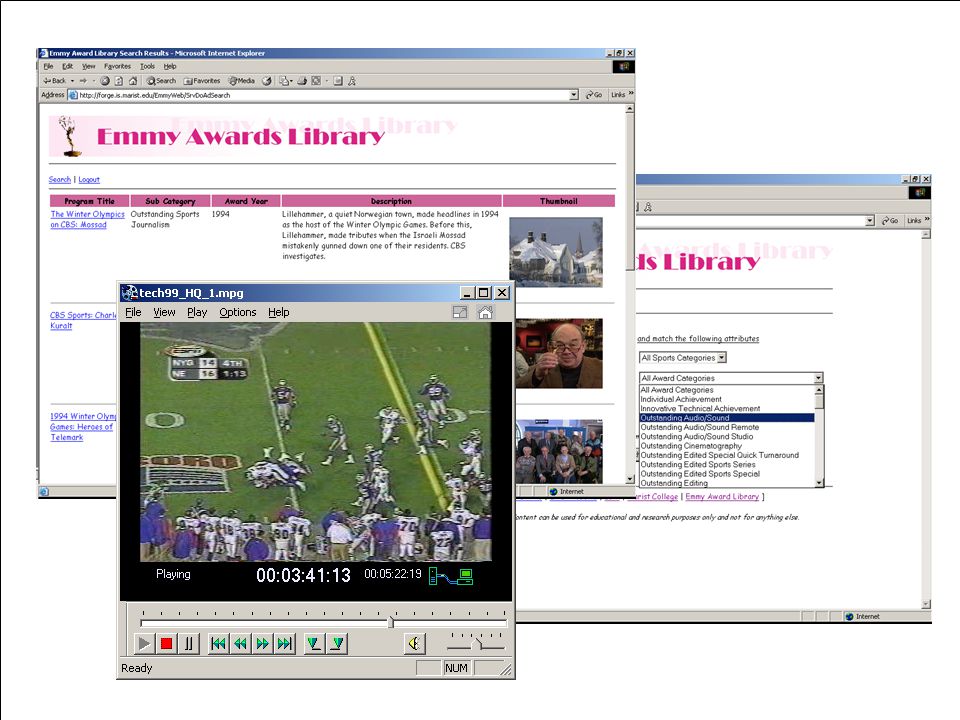Click the playback position slider thumb
The width and height of the screenshot is (960, 720).
pos(391,623)
